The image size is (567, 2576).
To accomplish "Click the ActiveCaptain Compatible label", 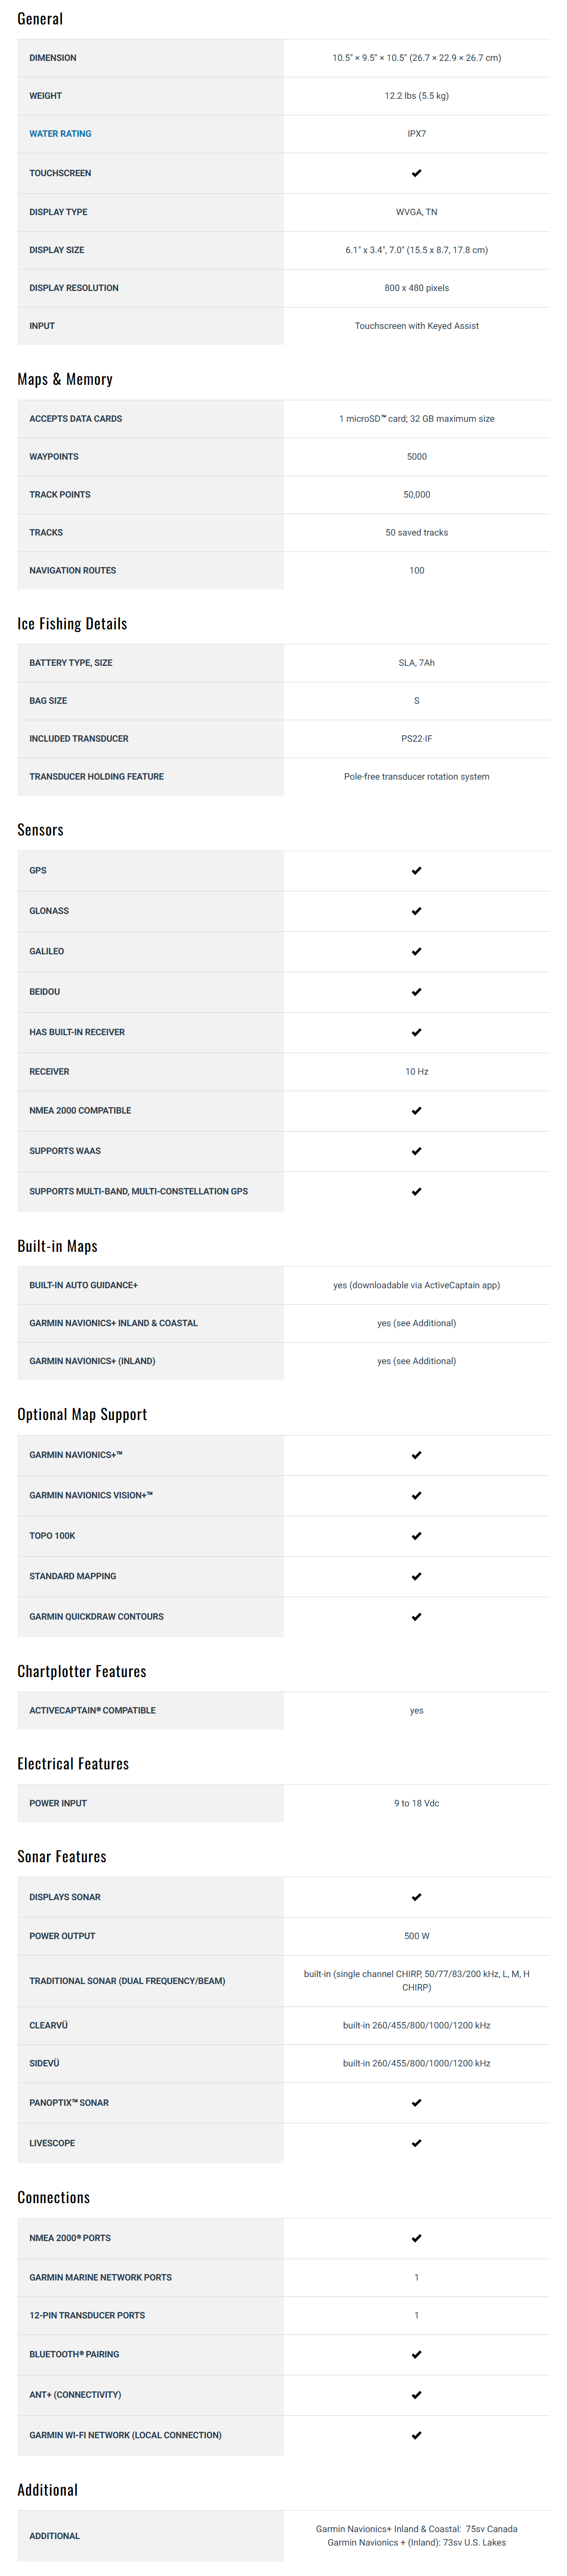I will pos(92,1710).
